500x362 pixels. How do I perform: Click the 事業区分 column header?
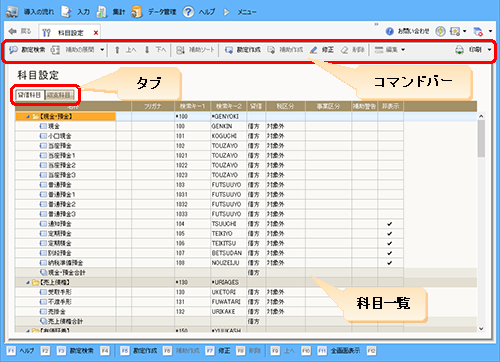pyautogui.click(x=328, y=106)
